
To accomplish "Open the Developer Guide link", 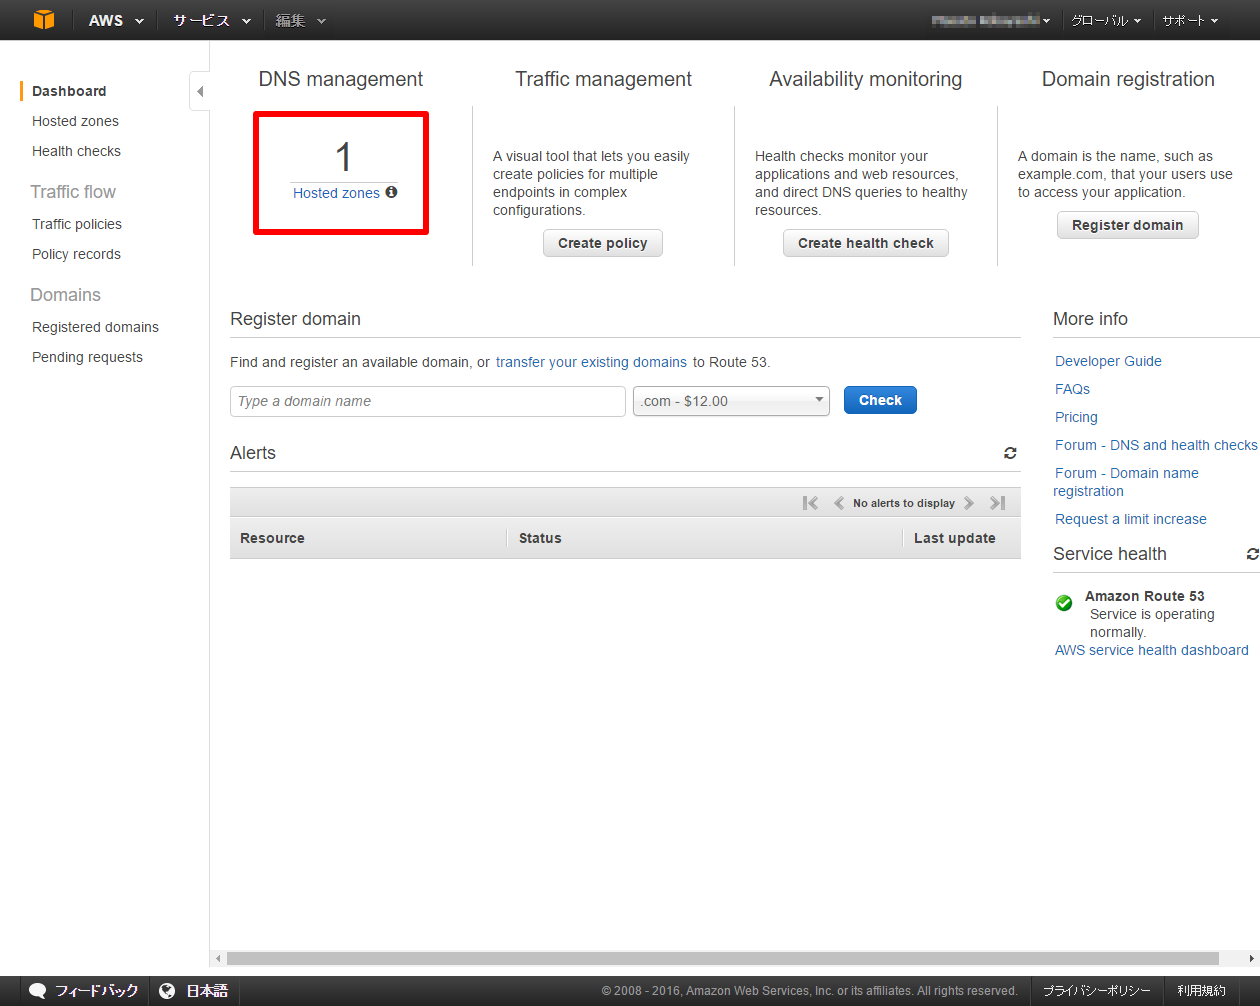I will pos(1108,361).
